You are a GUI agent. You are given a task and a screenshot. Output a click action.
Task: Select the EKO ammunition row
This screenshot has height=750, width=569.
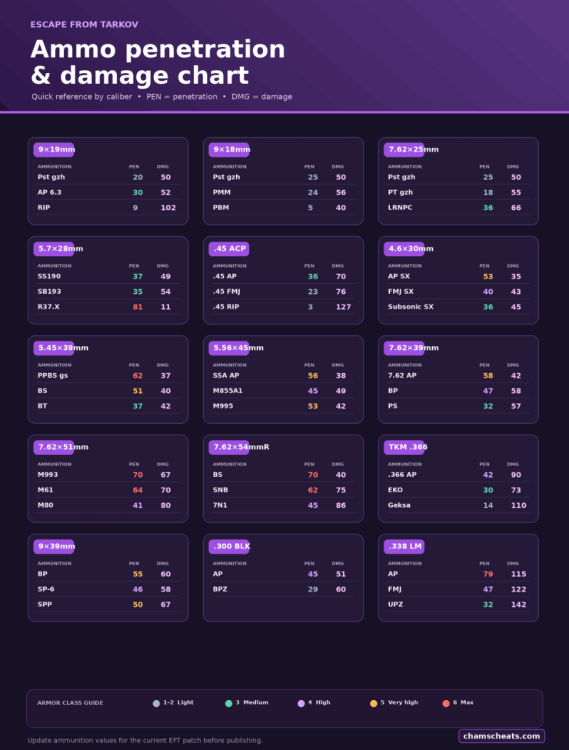click(458, 490)
